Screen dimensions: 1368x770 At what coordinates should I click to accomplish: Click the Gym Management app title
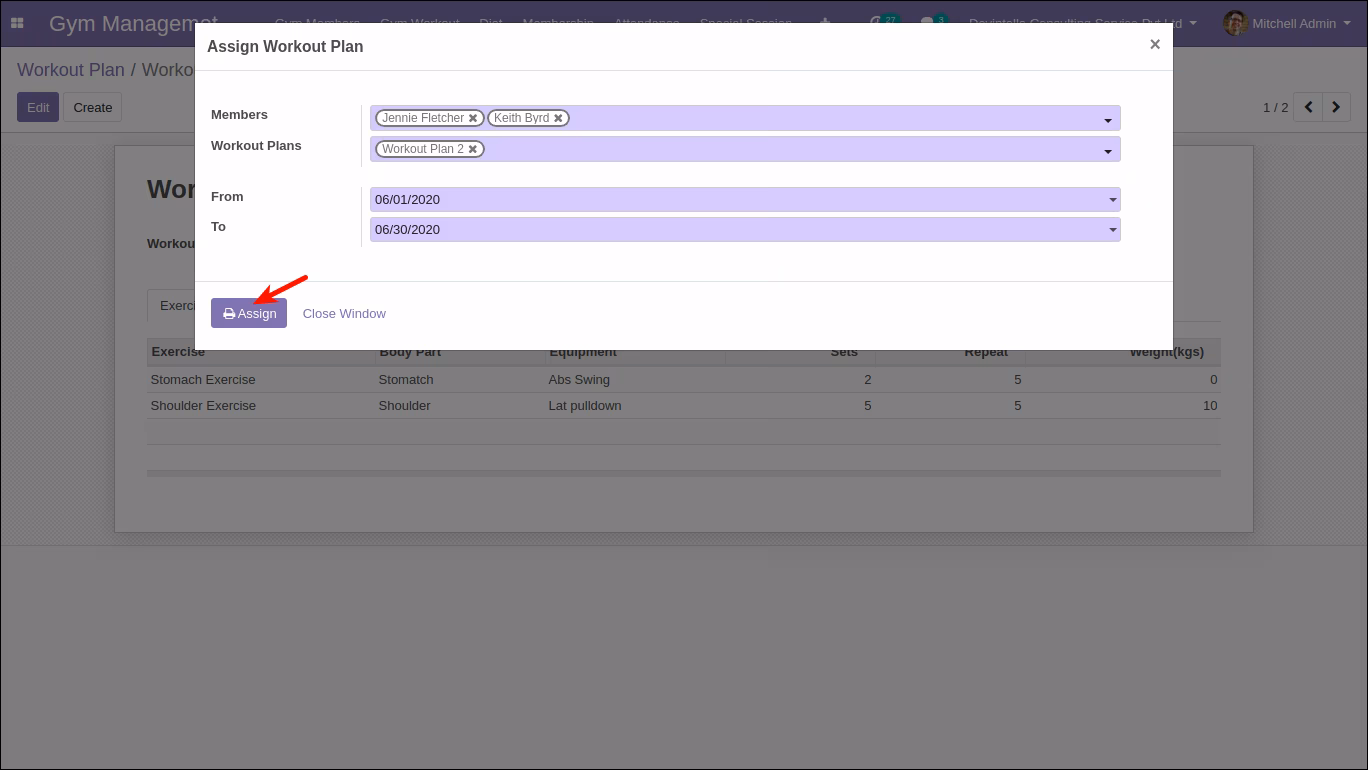tap(133, 23)
